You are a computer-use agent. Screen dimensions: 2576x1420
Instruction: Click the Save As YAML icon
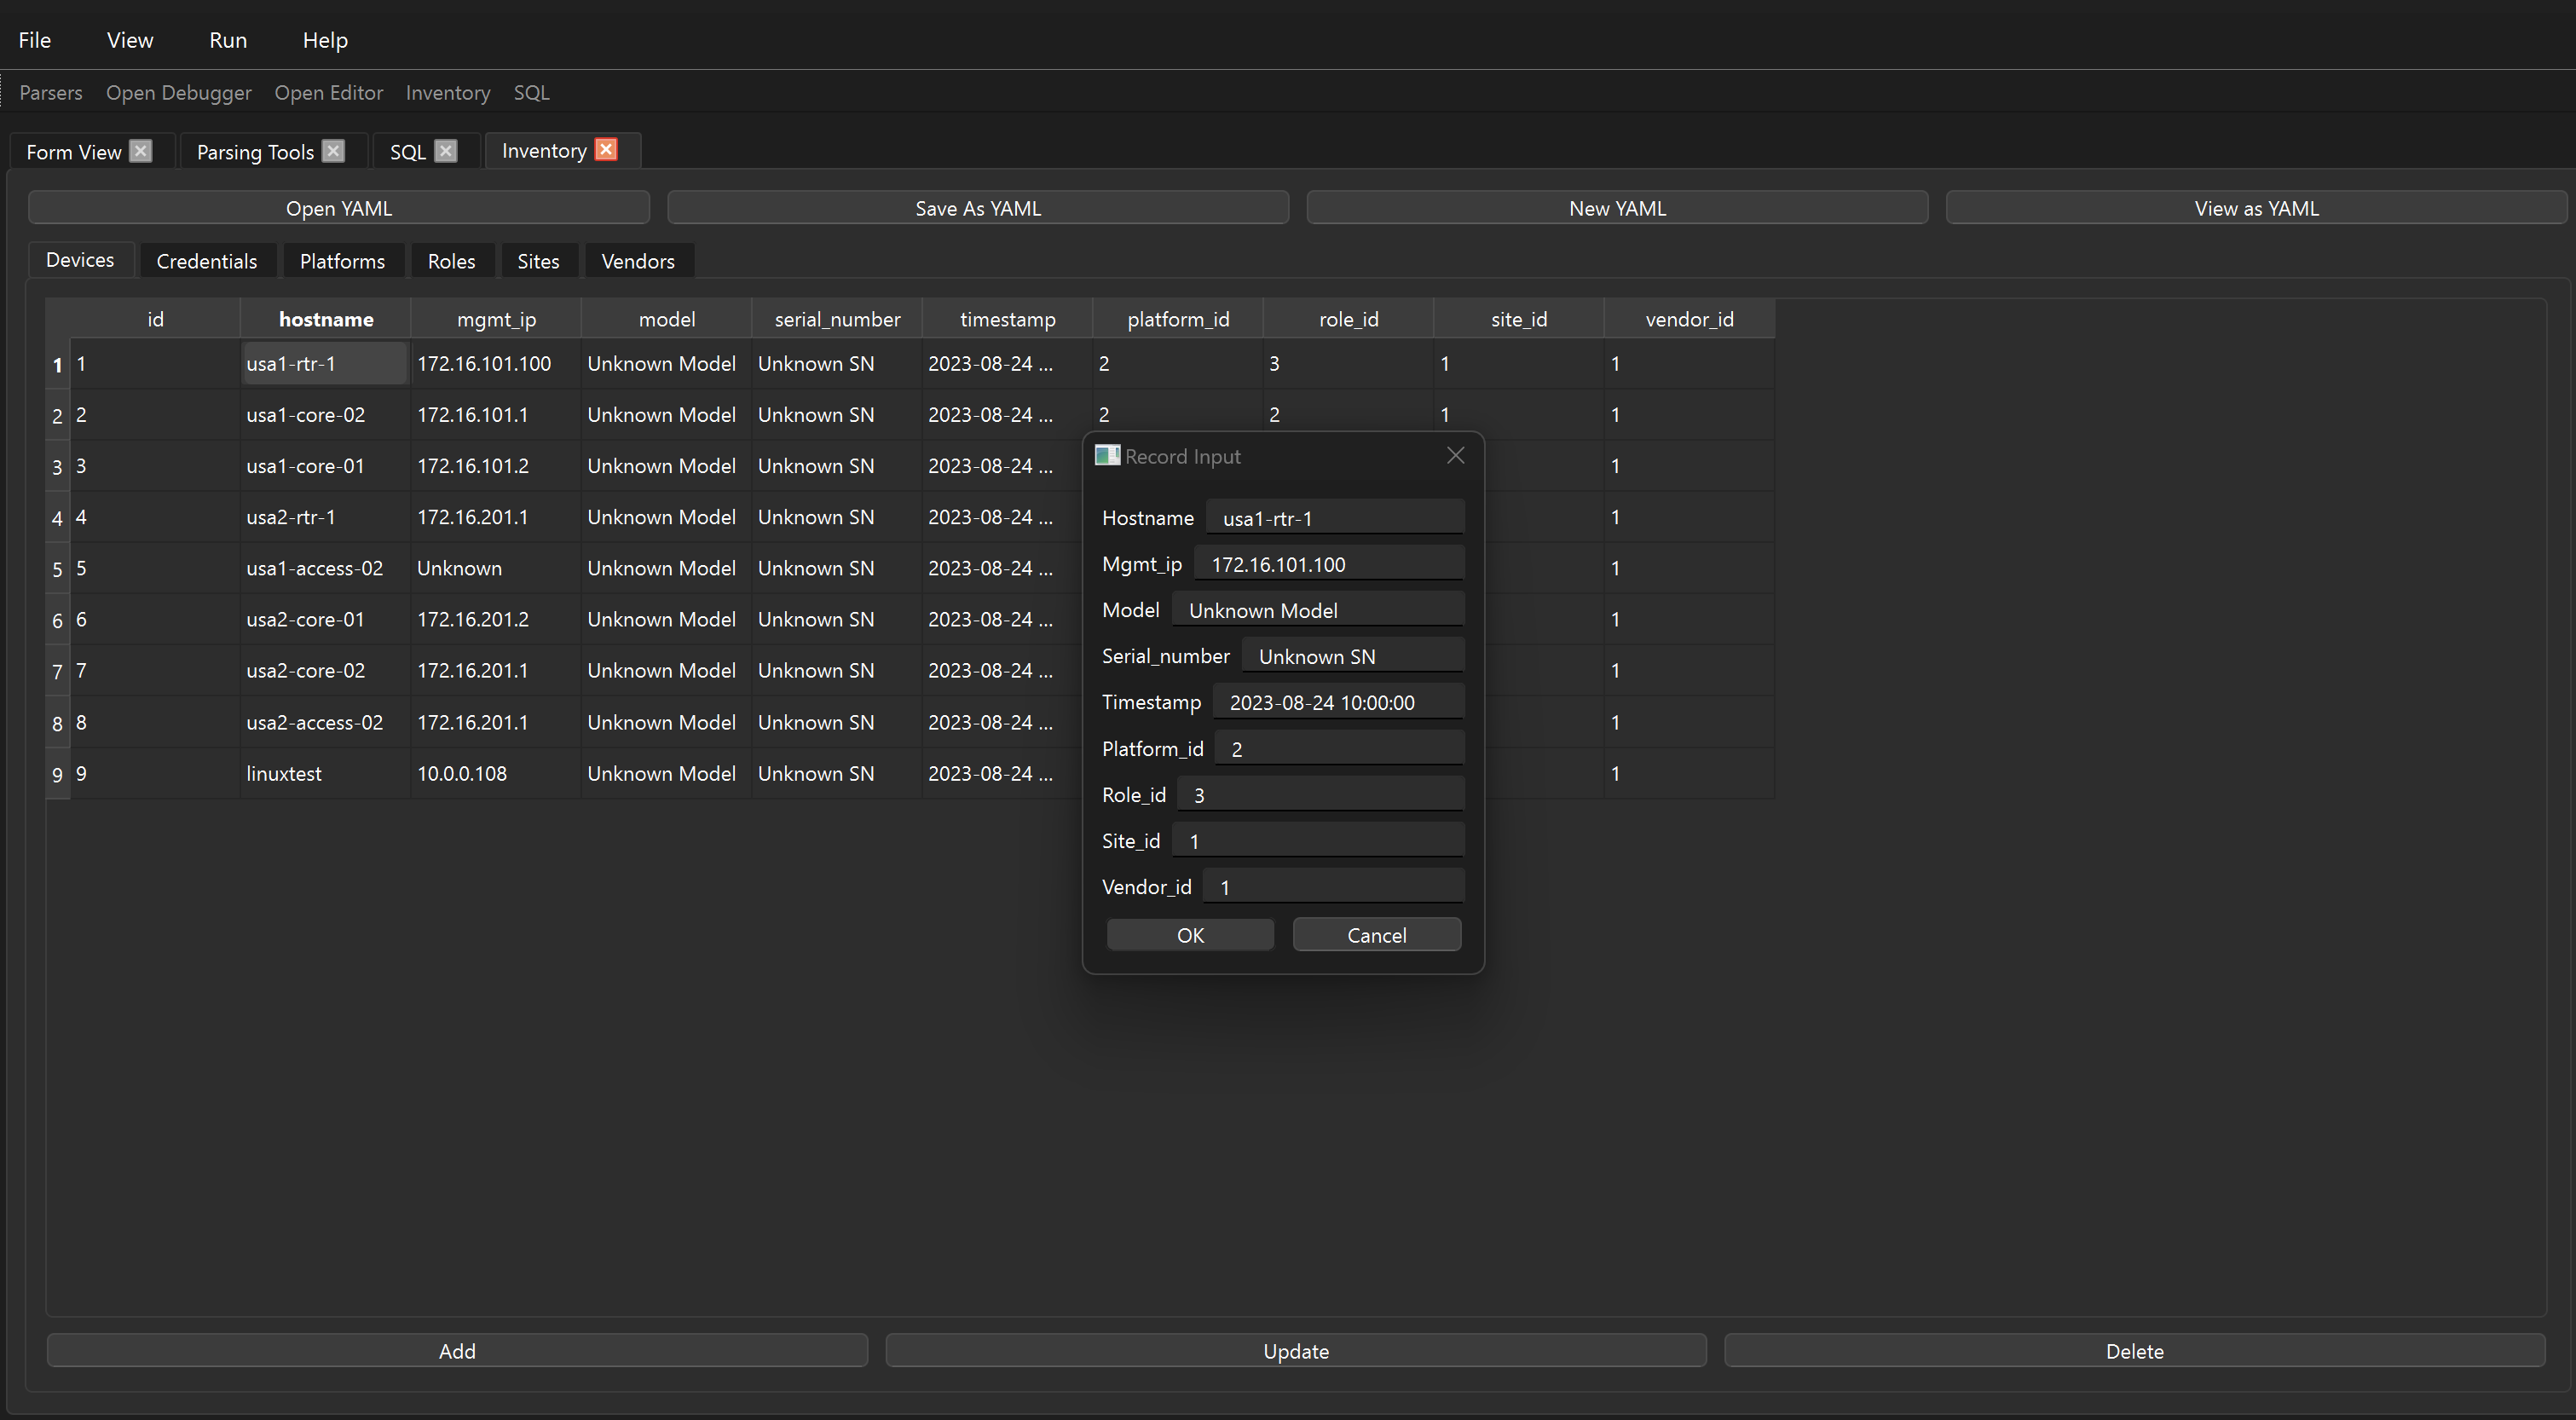(x=976, y=206)
